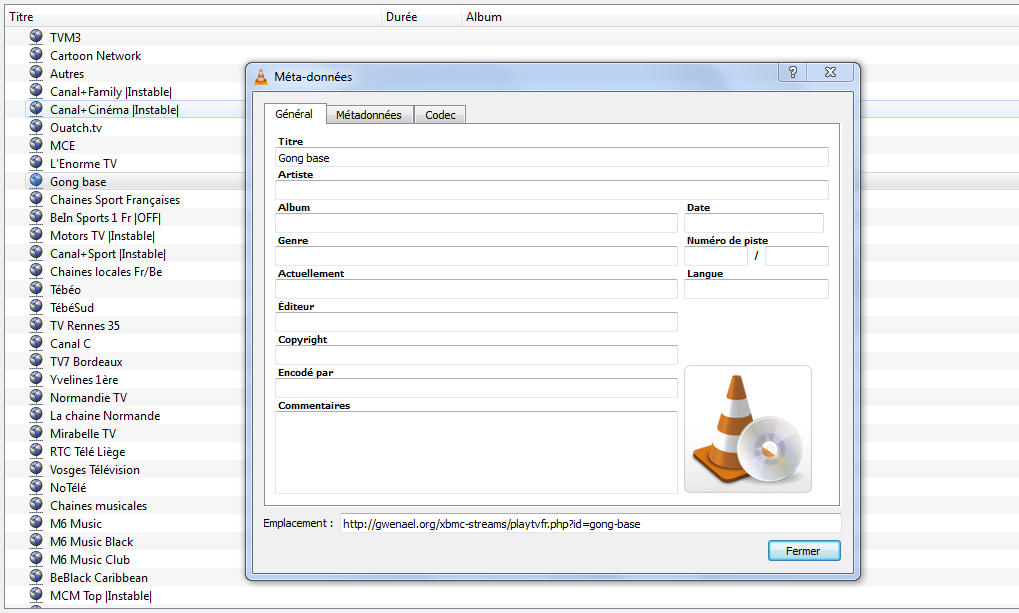Select the M6 Music Black playlist entry
The height and width of the screenshot is (613, 1019).
coord(92,541)
